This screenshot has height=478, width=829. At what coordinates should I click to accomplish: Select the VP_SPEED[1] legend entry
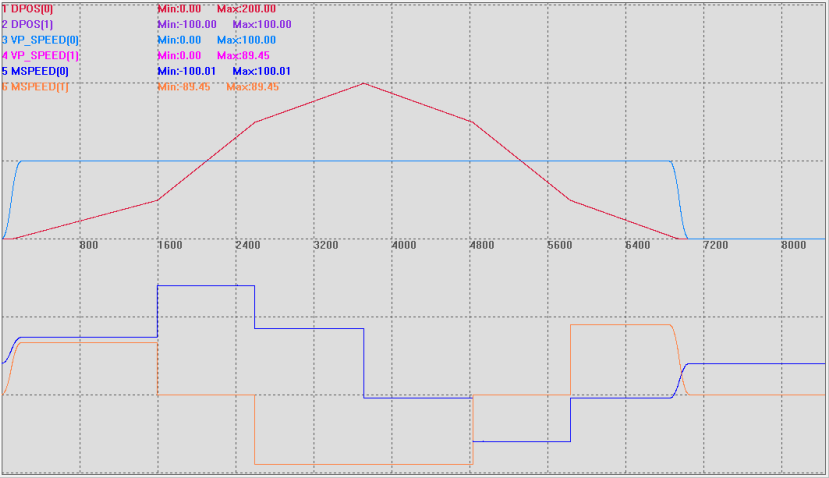coord(41,56)
